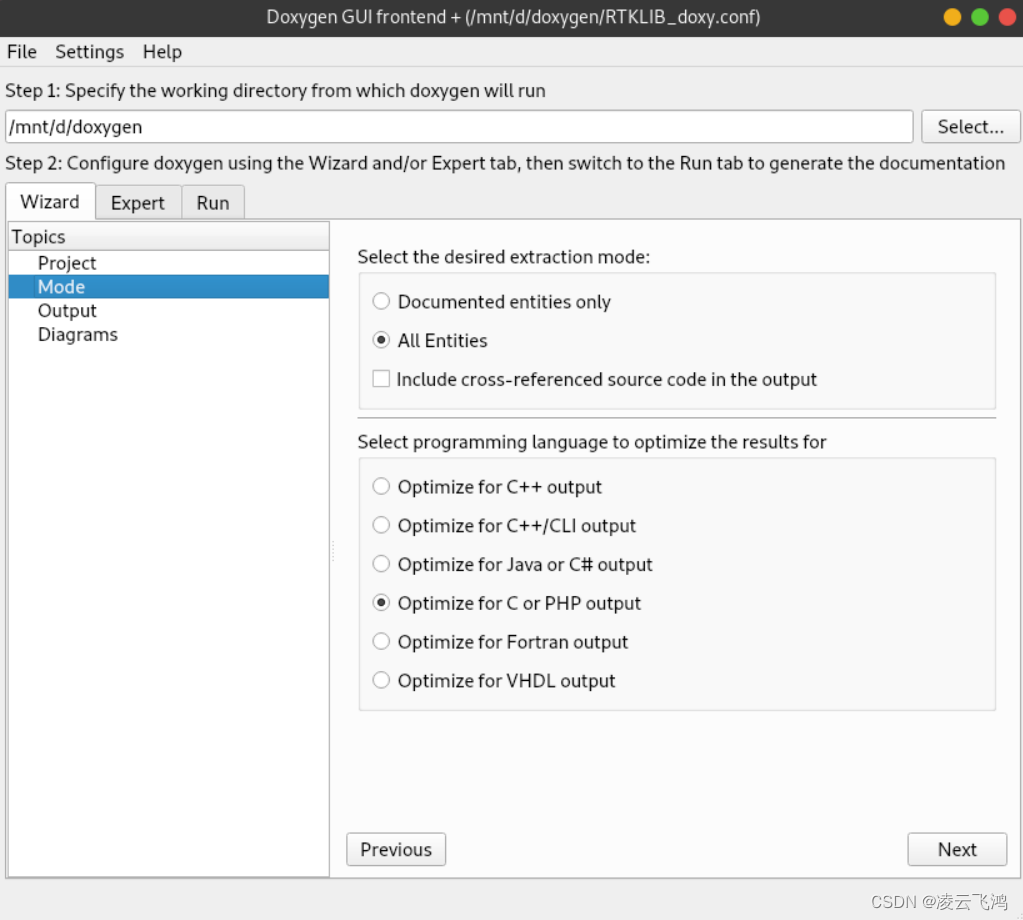The image size is (1023, 920).
Task: Click the yellow minimize window button
Action: [952, 17]
